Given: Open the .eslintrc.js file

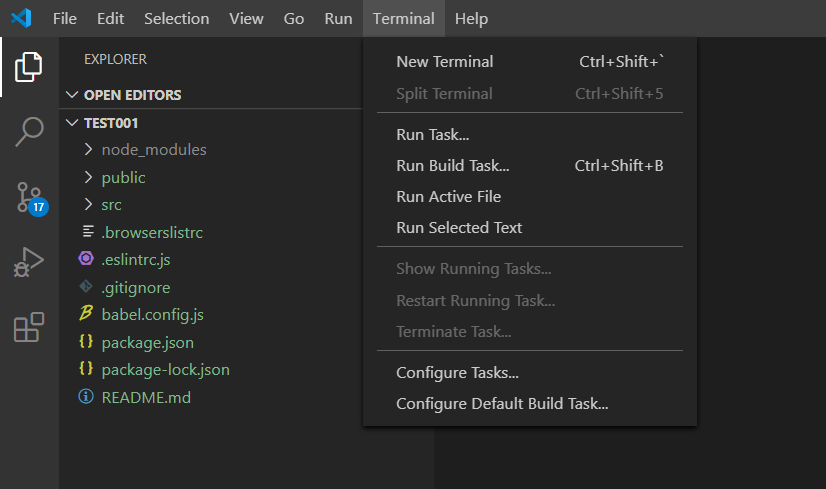Looking at the screenshot, I should (x=142, y=259).
